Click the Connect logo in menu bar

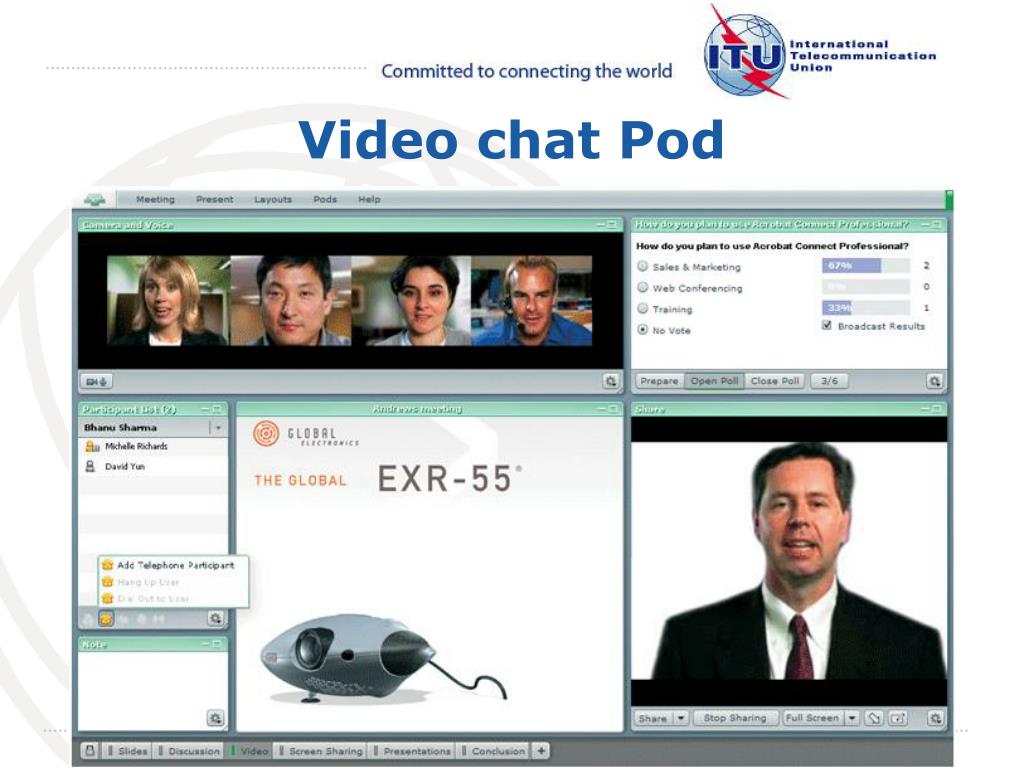[x=95, y=199]
